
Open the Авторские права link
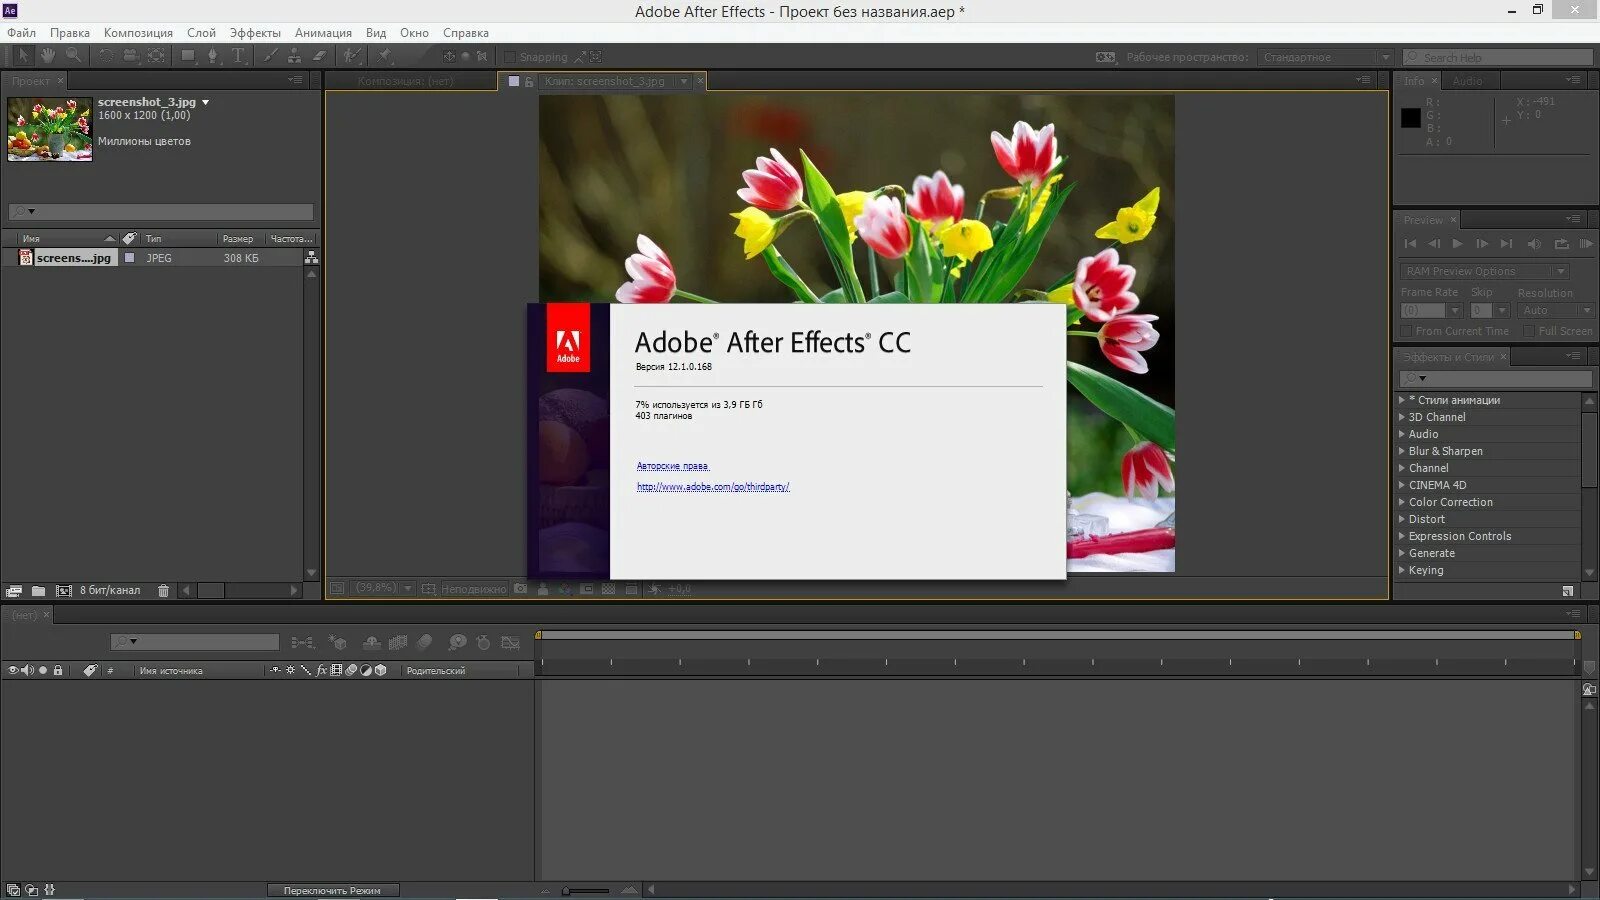coord(672,466)
